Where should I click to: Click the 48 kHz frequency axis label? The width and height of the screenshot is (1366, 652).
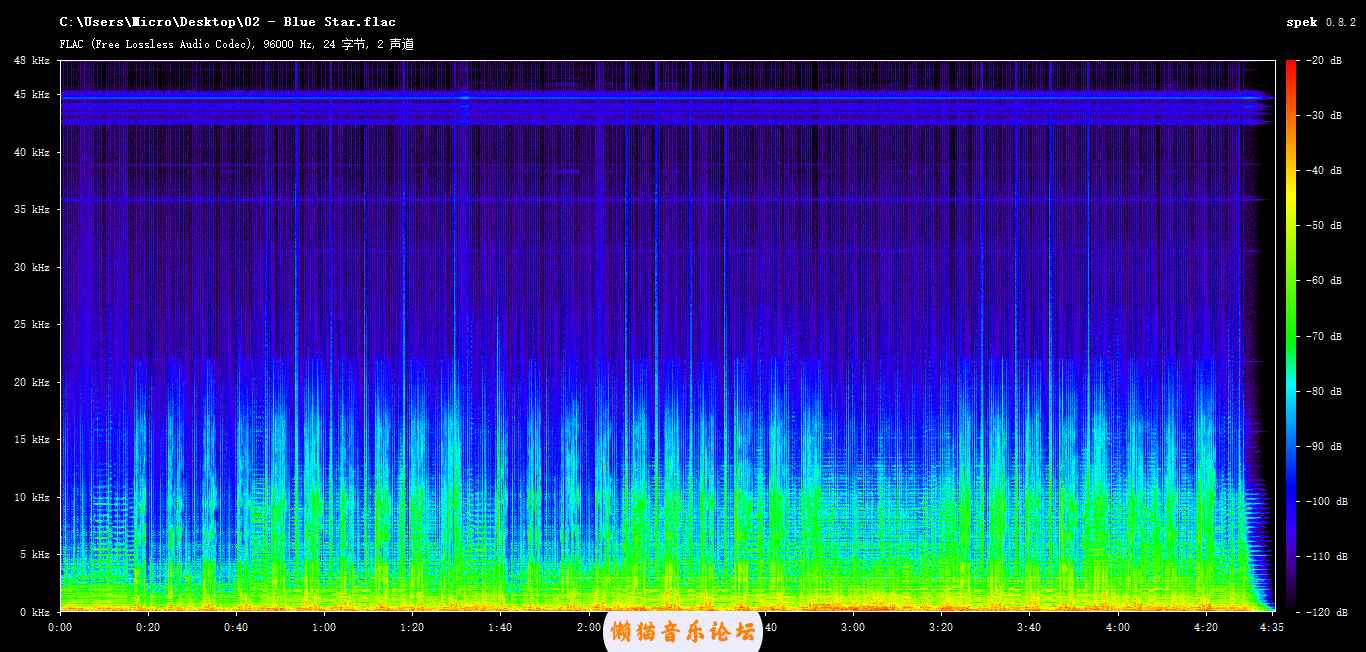[32, 61]
